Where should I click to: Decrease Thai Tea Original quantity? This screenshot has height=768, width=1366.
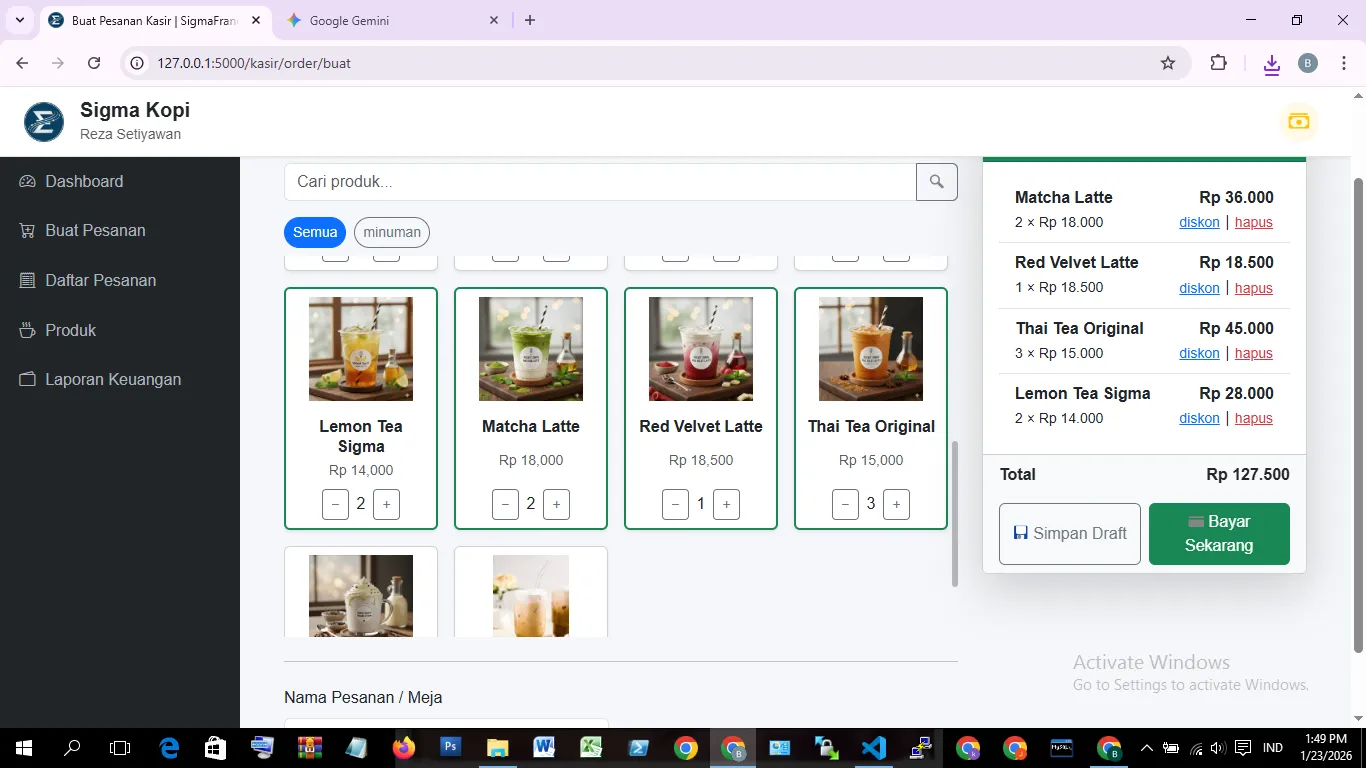[845, 504]
